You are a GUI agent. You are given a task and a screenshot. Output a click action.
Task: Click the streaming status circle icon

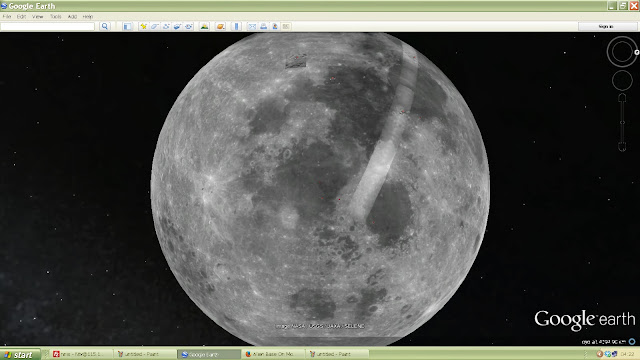[632, 341]
